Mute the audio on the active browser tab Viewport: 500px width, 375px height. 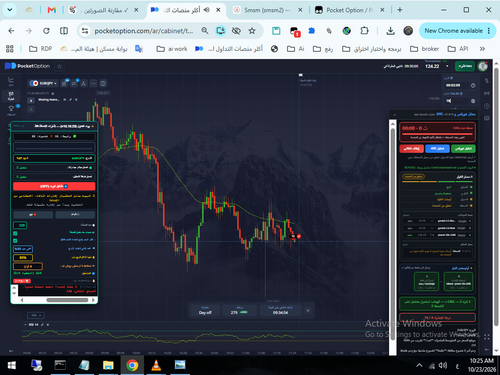pyautogui.click(x=207, y=10)
